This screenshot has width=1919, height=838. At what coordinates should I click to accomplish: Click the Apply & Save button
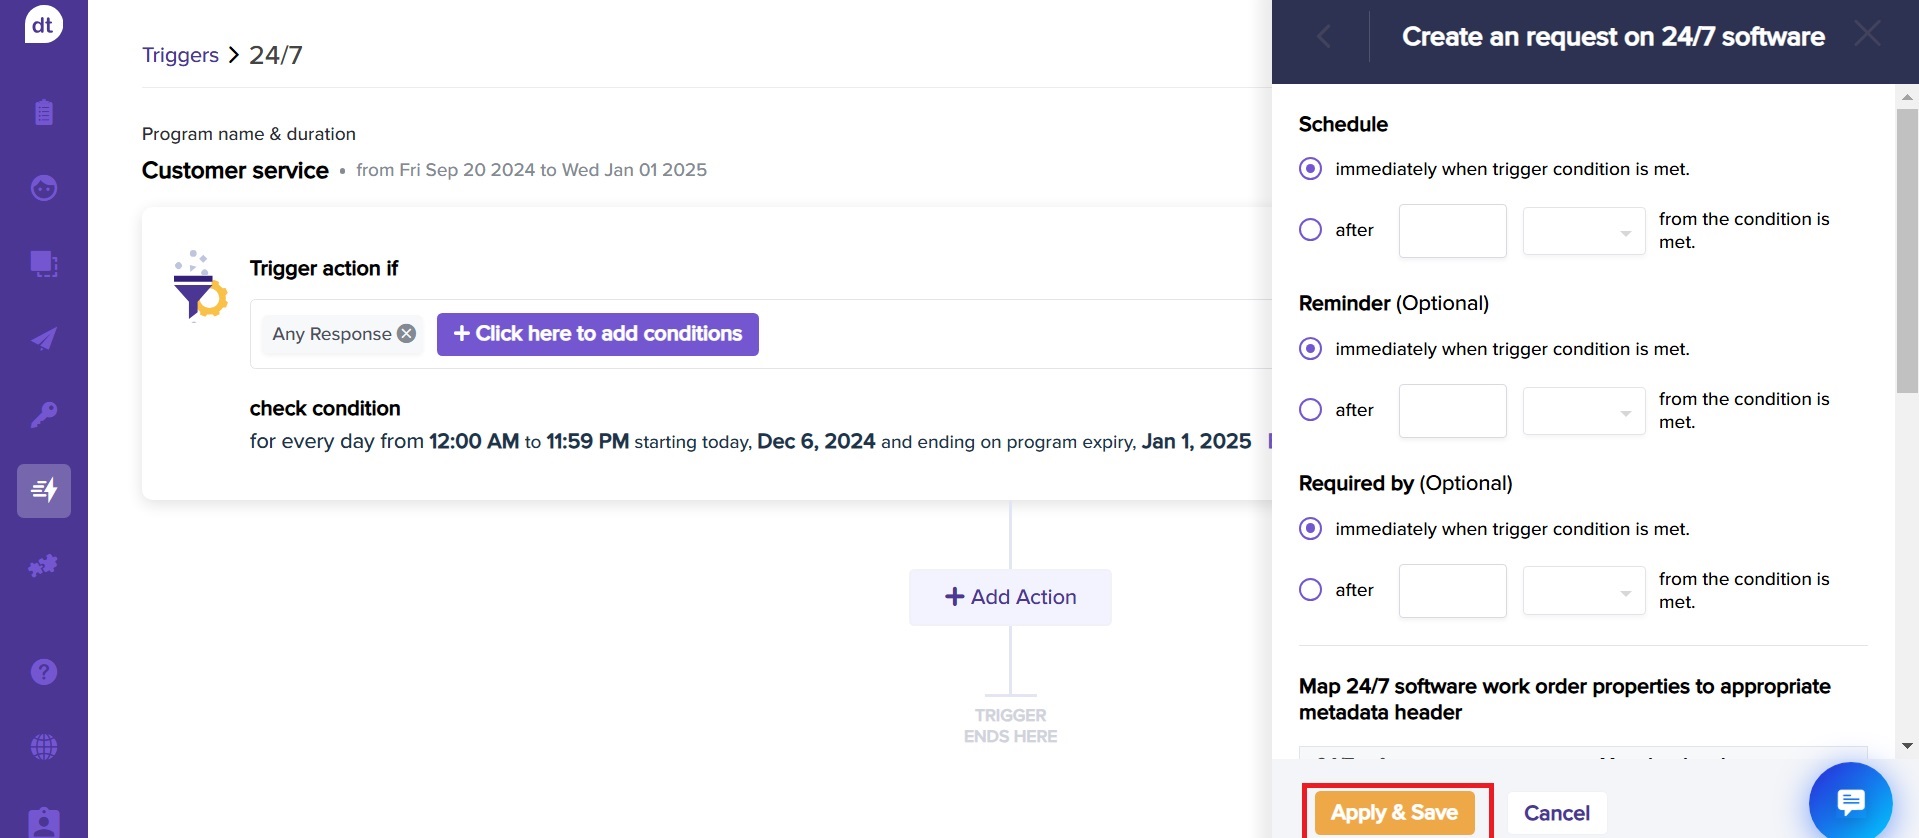[1394, 813]
